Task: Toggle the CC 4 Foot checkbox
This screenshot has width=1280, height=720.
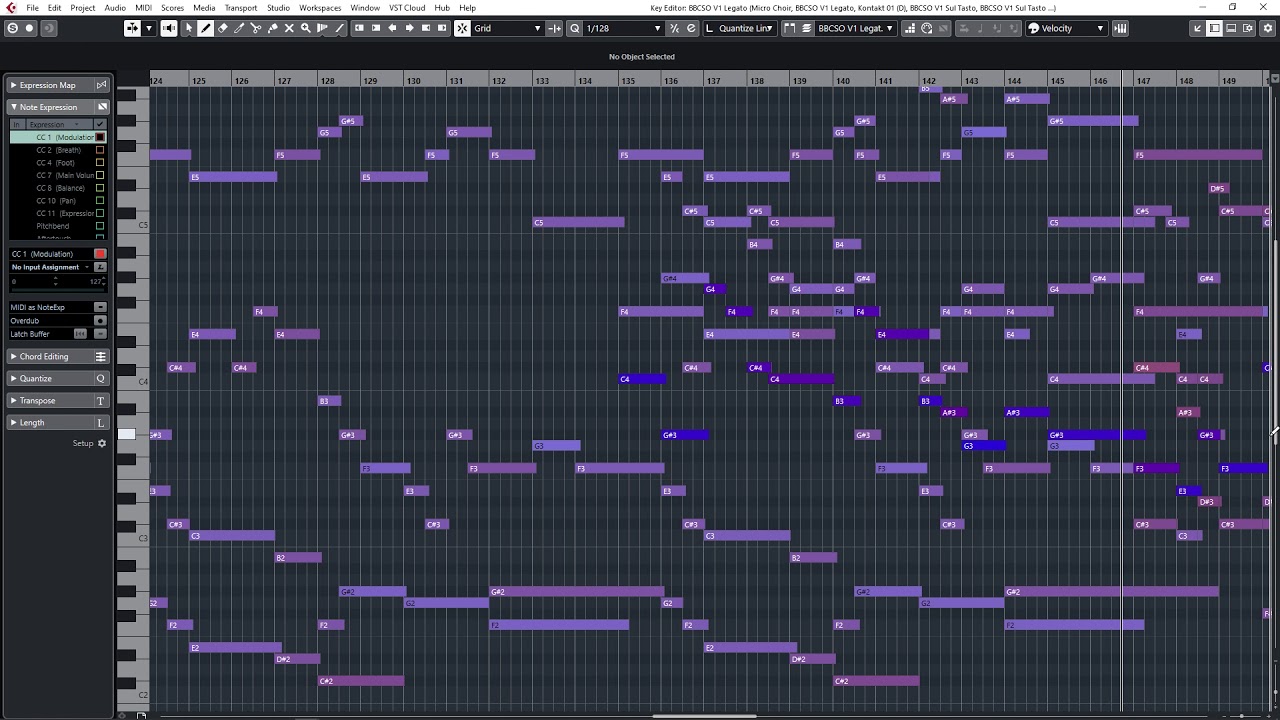Action: pos(100,163)
